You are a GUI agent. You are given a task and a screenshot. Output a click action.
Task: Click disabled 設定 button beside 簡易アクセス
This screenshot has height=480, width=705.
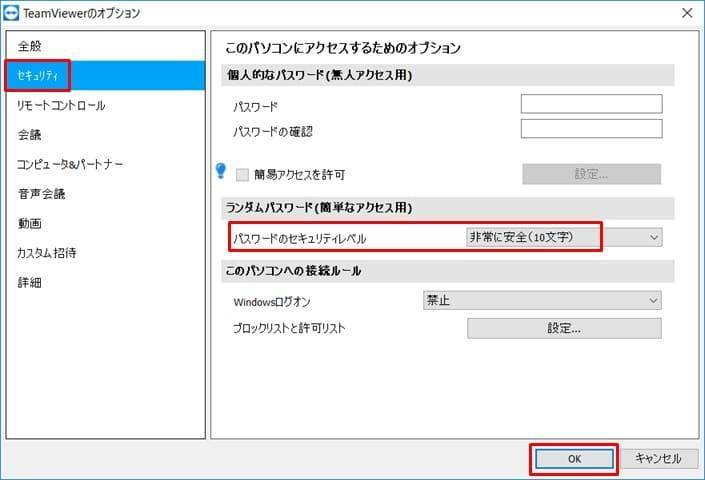tap(591, 174)
